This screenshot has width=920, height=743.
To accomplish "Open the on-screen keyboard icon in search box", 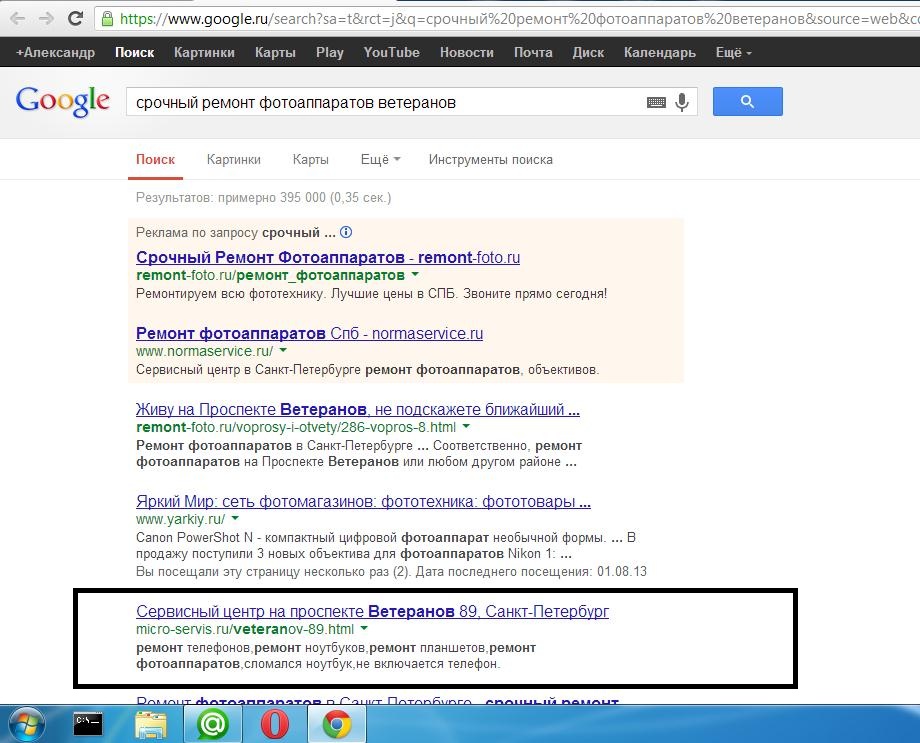I will [656, 103].
